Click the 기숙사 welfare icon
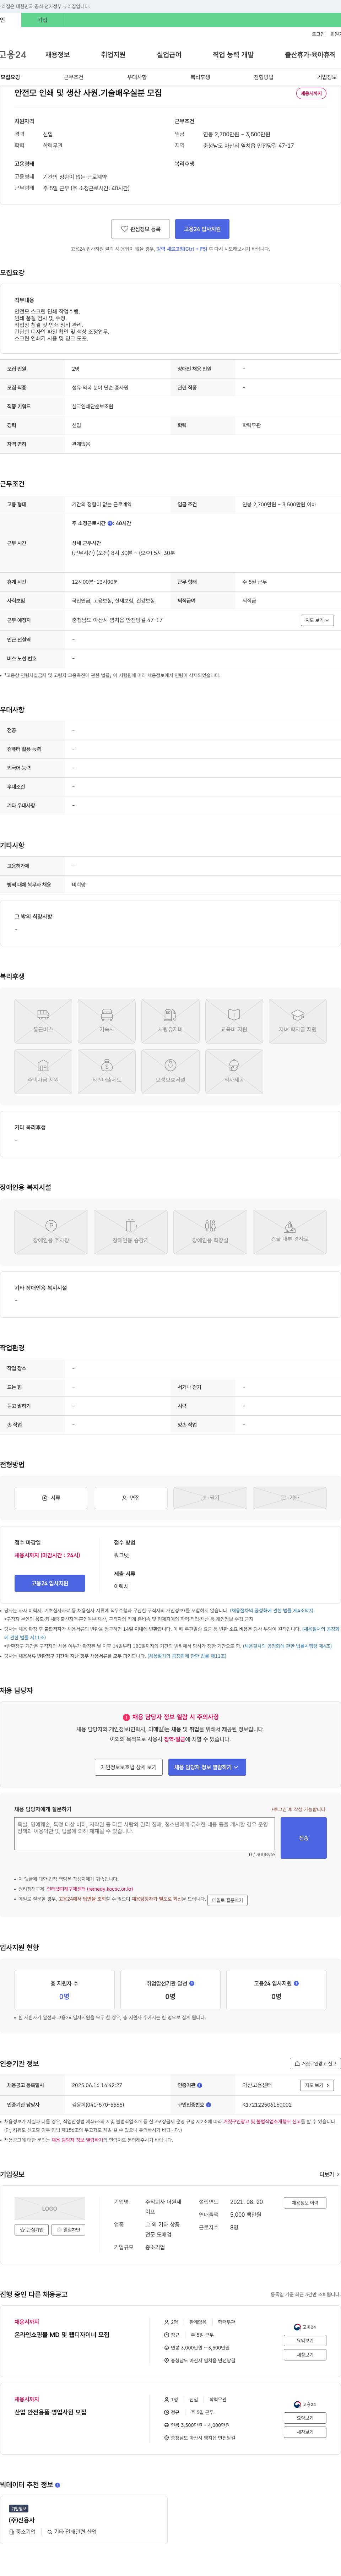Screen dimensions: 341x2576 pos(107,1021)
